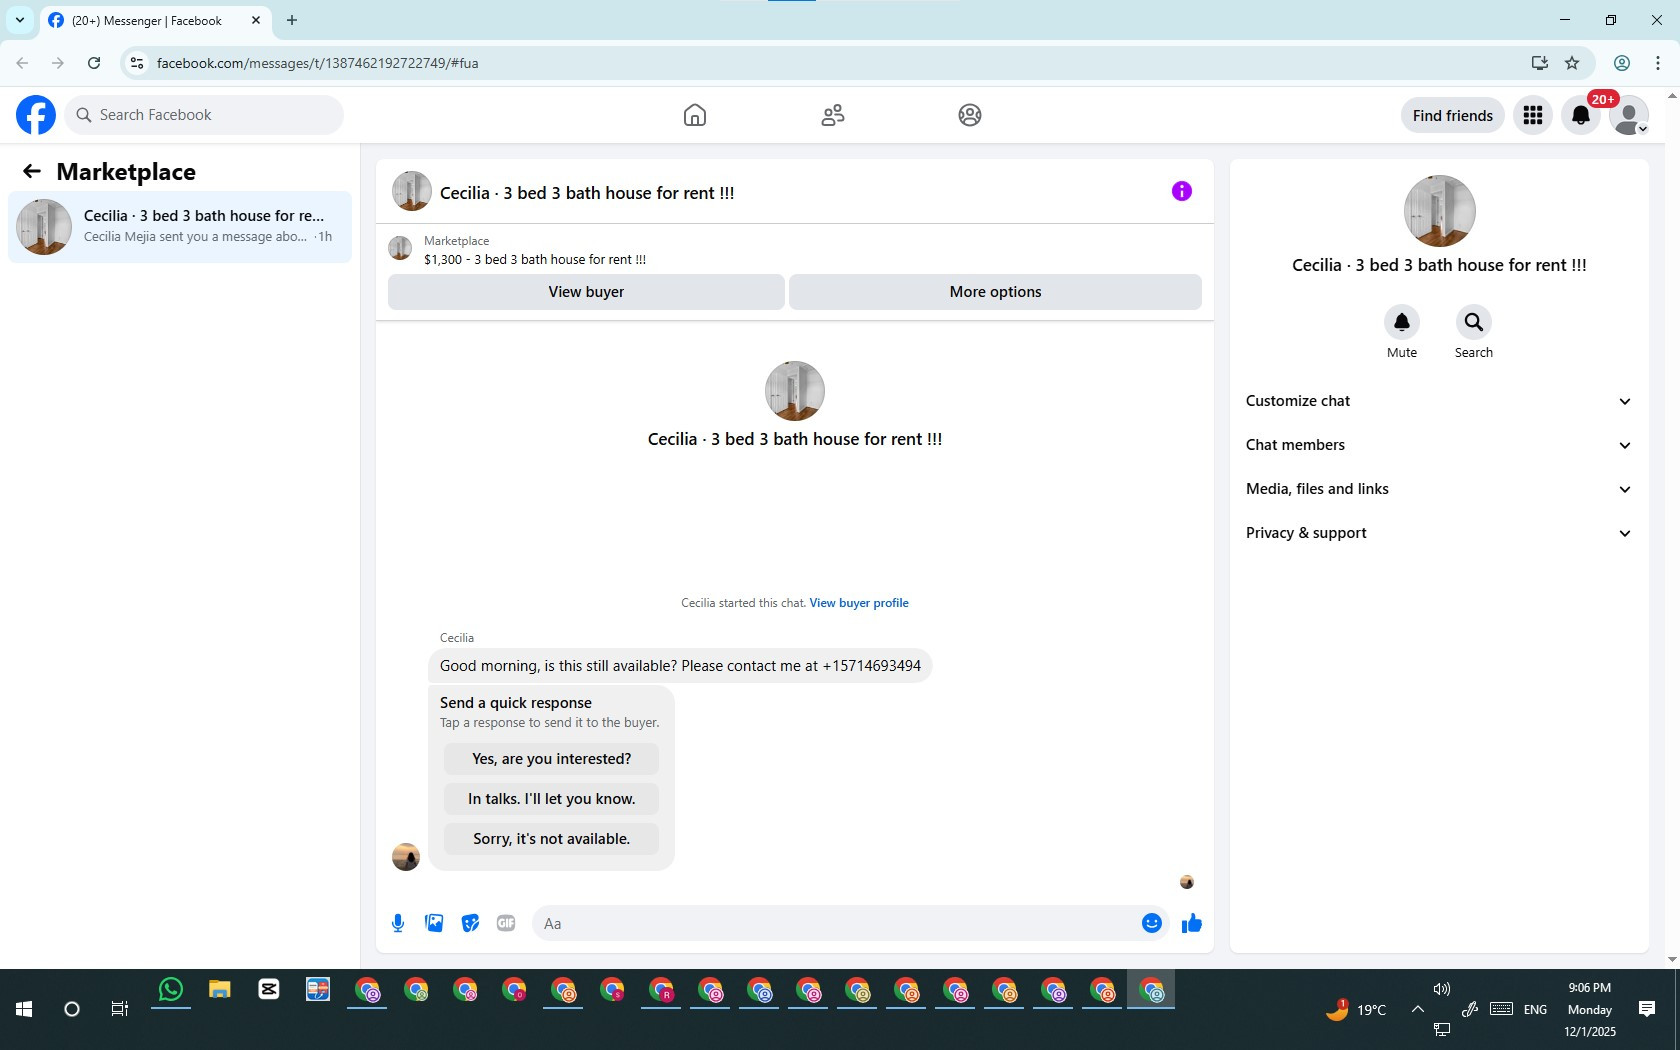Send quick response "Yes, are you interested?"
Image resolution: width=1680 pixels, height=1050 pixels.
(551, 759)
